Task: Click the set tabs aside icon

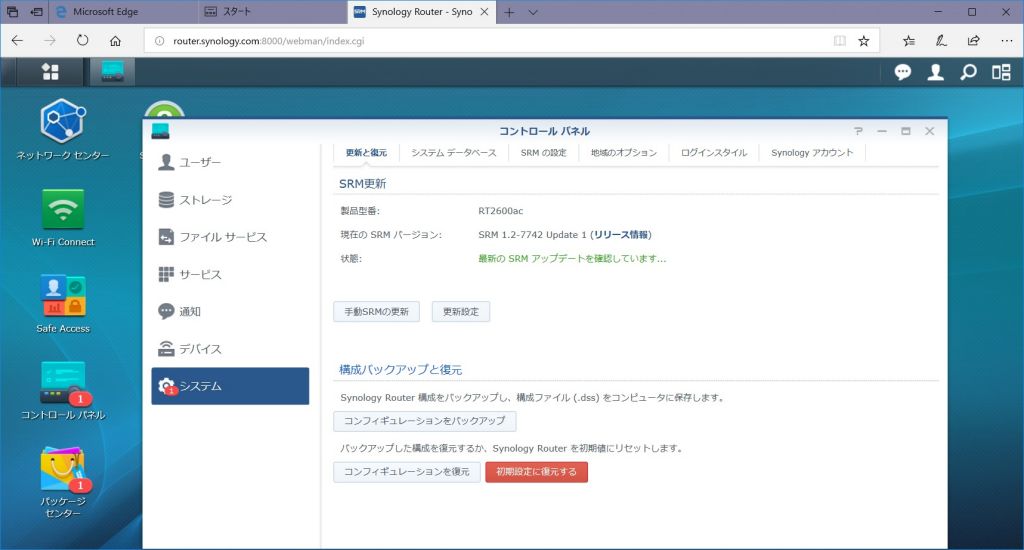Action: (37, 12)
